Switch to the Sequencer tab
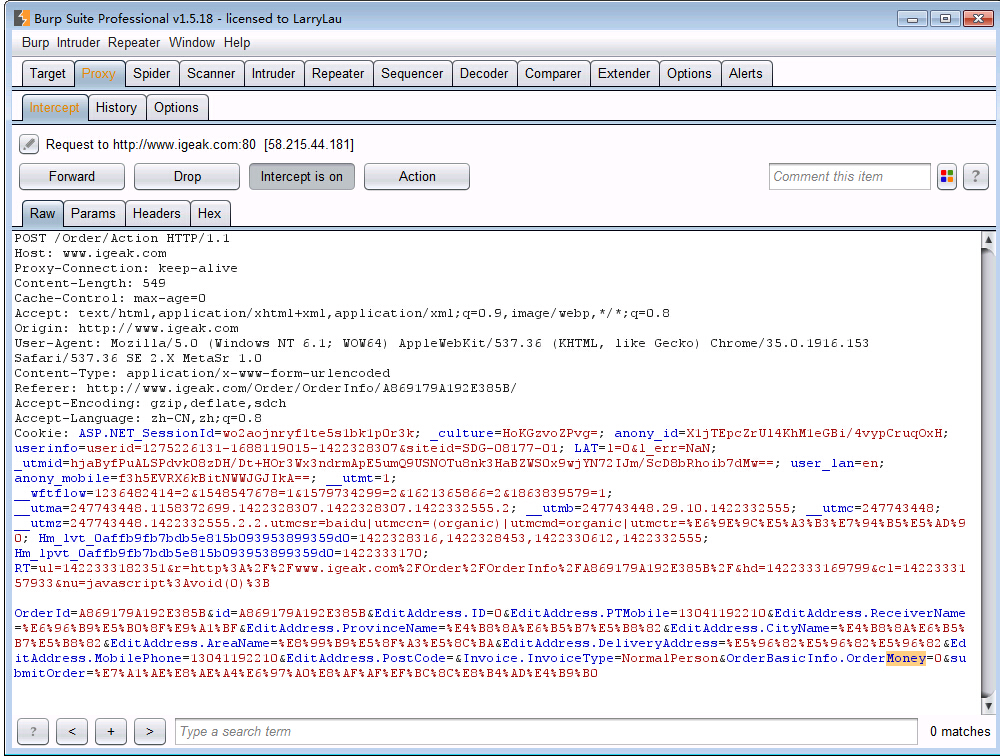 click(412, 73)
